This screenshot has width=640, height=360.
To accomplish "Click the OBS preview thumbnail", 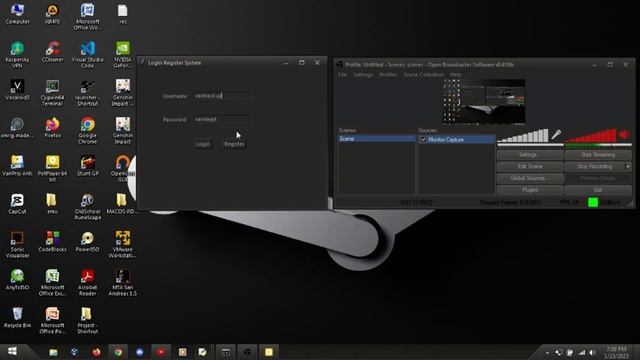I will (x=484, y=102).
